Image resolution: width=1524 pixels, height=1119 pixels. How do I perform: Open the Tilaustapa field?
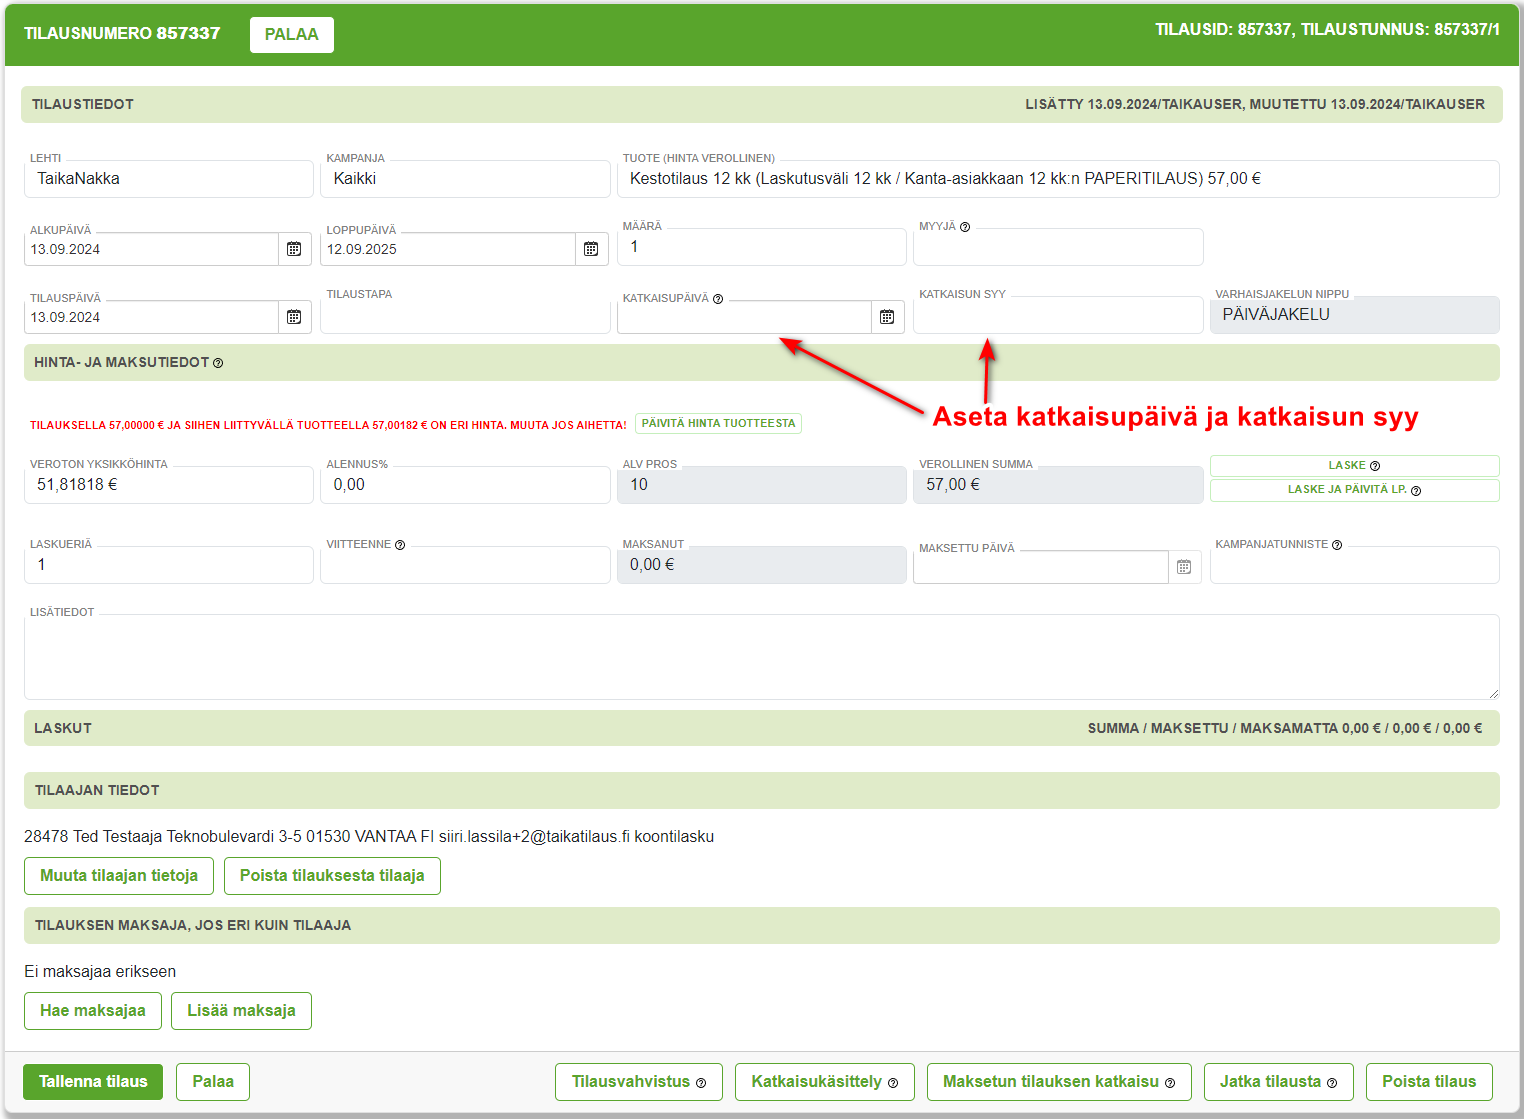(x=465, y=315)
